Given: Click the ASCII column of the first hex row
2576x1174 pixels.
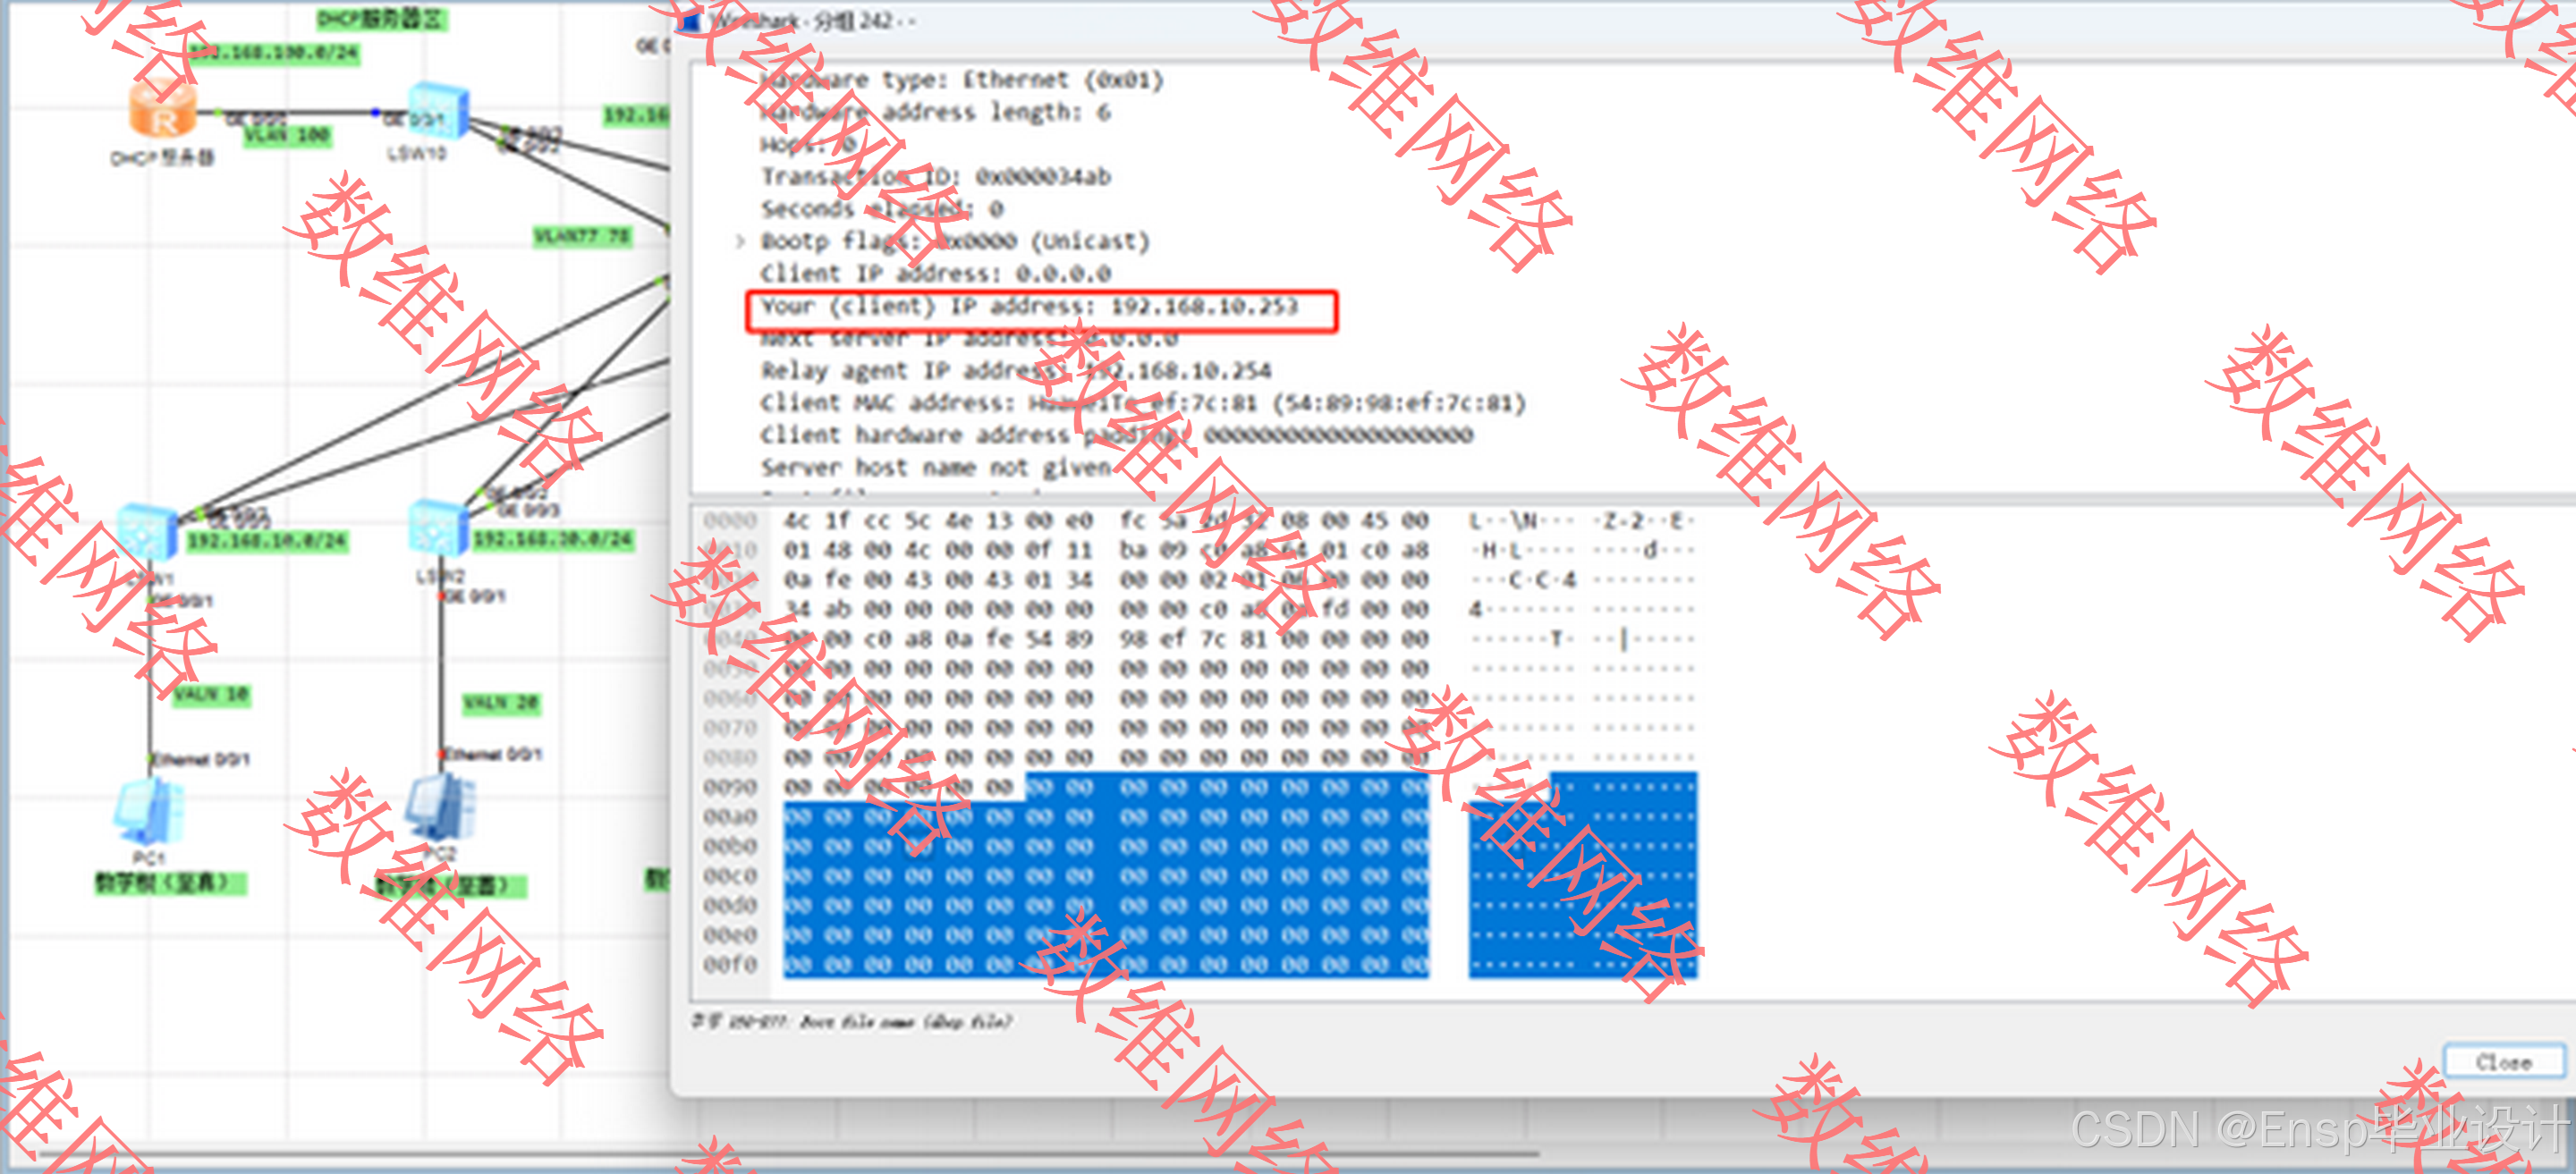Looking at the screenshot, I should point(1581,520).
